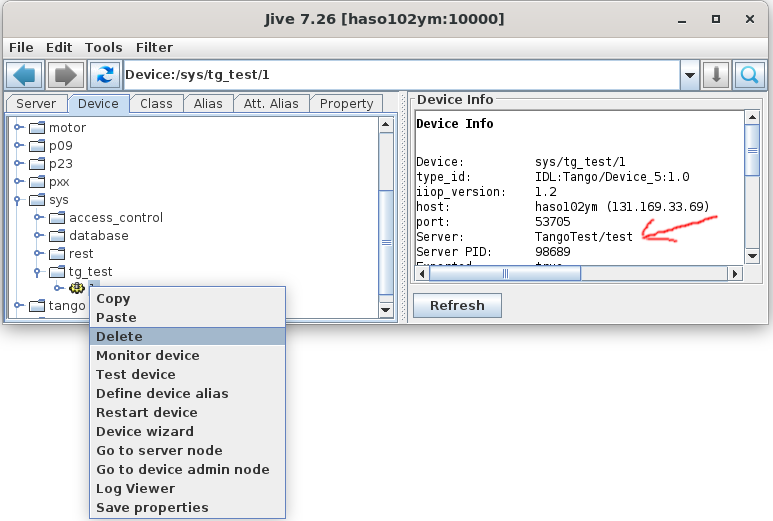
Task: Click the tg_test folder icon
Action: tap(57, 272)
